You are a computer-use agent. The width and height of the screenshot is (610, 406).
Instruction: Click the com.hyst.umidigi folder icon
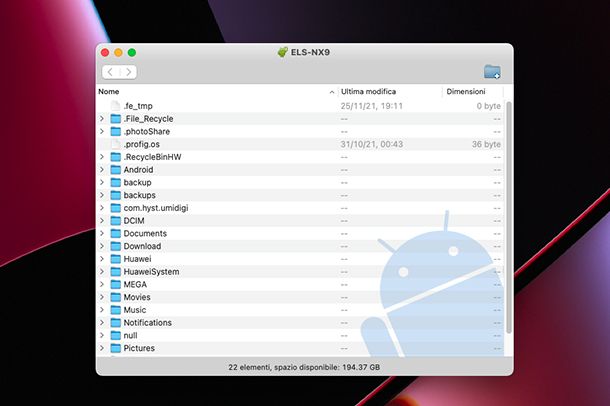tap(116, 208)
